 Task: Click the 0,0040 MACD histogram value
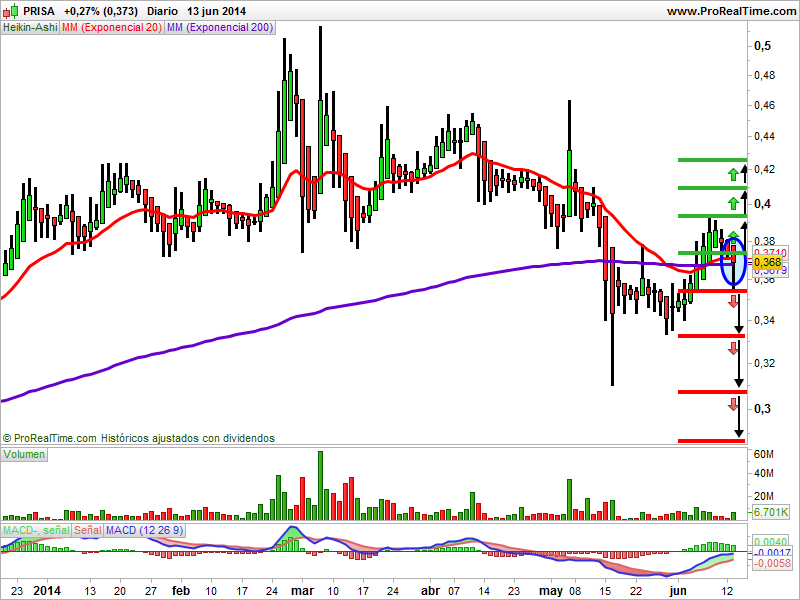point(769,542)
